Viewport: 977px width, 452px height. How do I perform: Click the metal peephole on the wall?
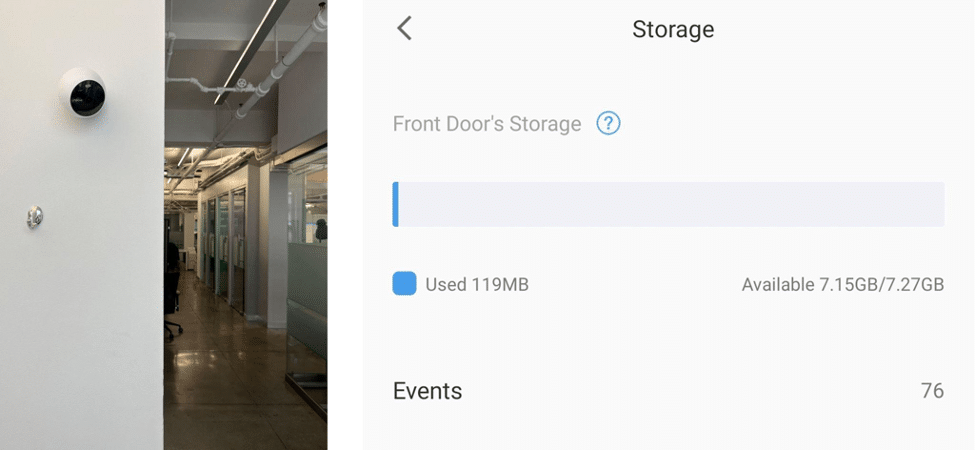[35, 216]
